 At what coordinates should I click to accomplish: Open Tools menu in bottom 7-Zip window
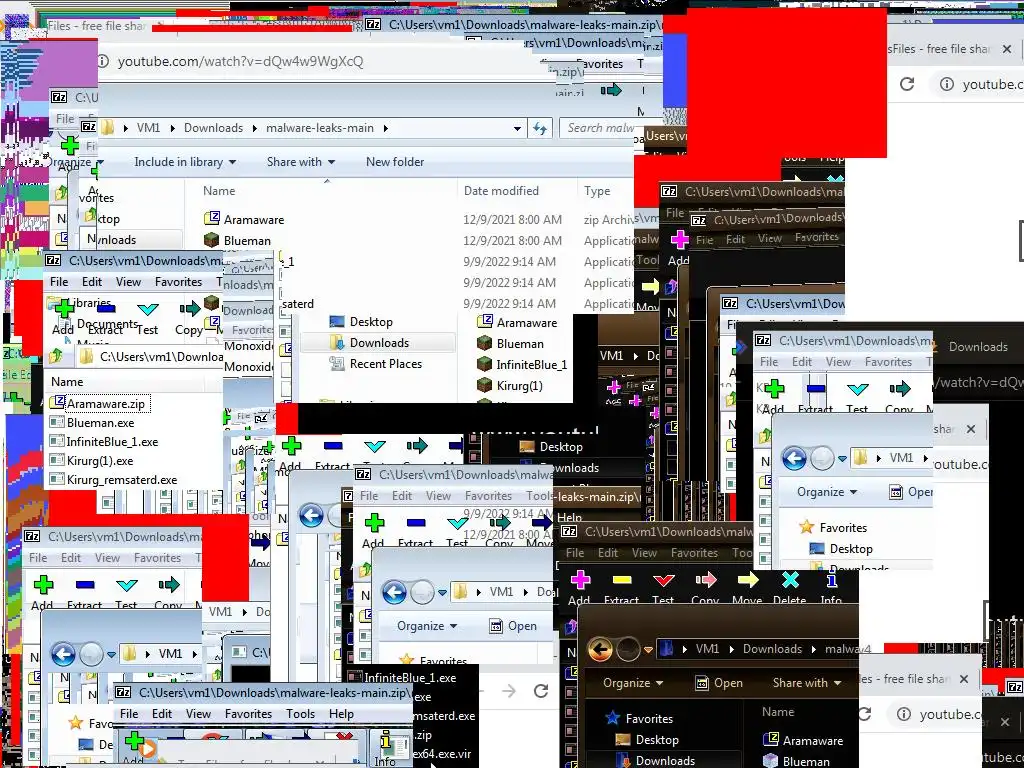[300, 714]
